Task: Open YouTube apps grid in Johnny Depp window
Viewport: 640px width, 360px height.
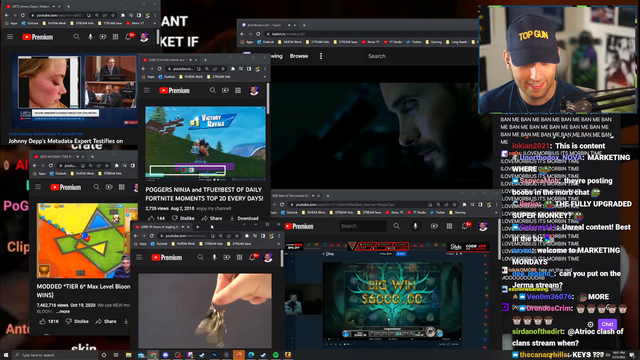Action: (x=116, y=37)
